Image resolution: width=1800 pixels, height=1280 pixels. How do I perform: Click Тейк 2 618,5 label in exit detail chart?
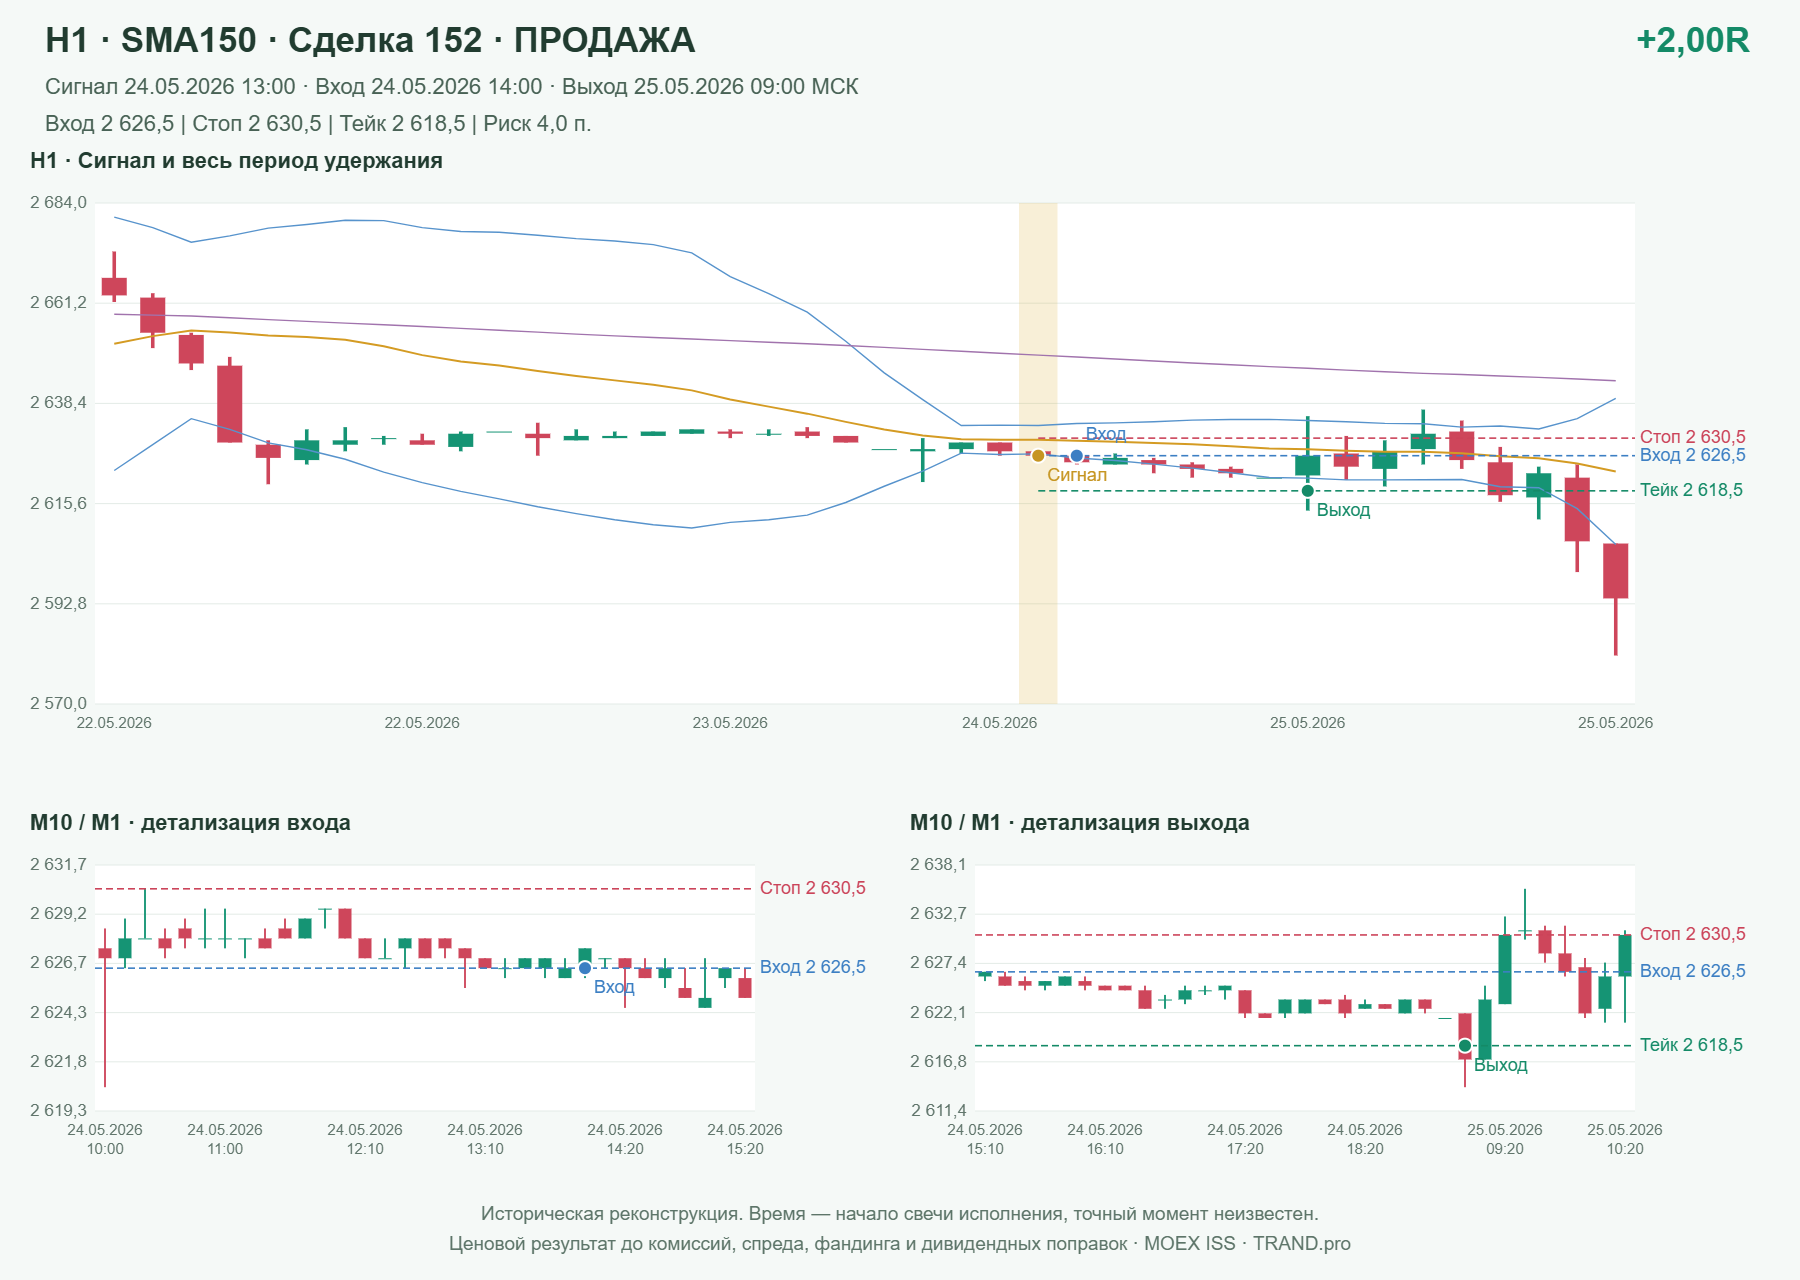(x=1691, y=1045)
